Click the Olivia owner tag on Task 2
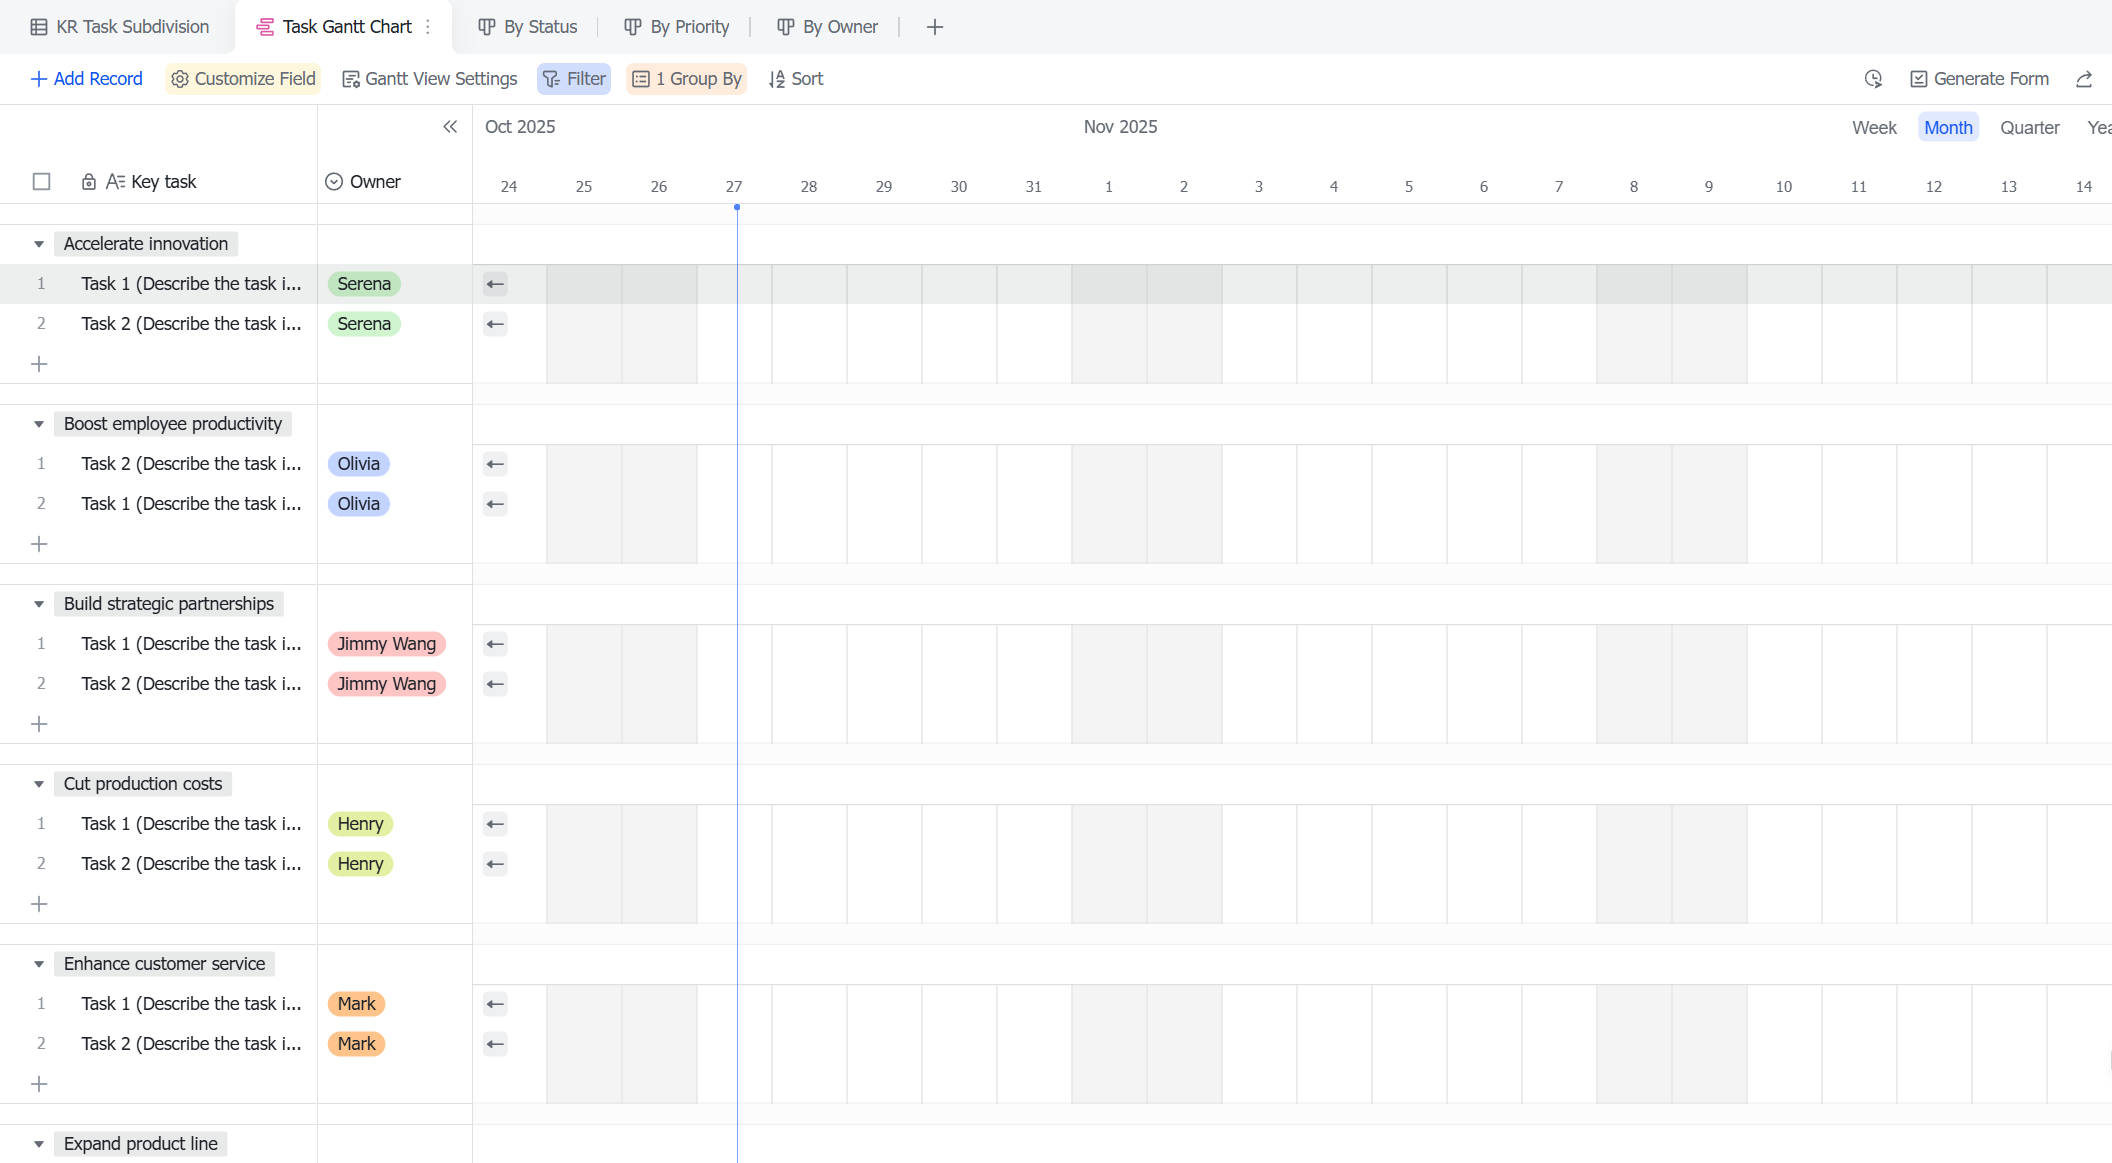The image size is (2112, 1163). pyautogui.click(x=359, y=464)
